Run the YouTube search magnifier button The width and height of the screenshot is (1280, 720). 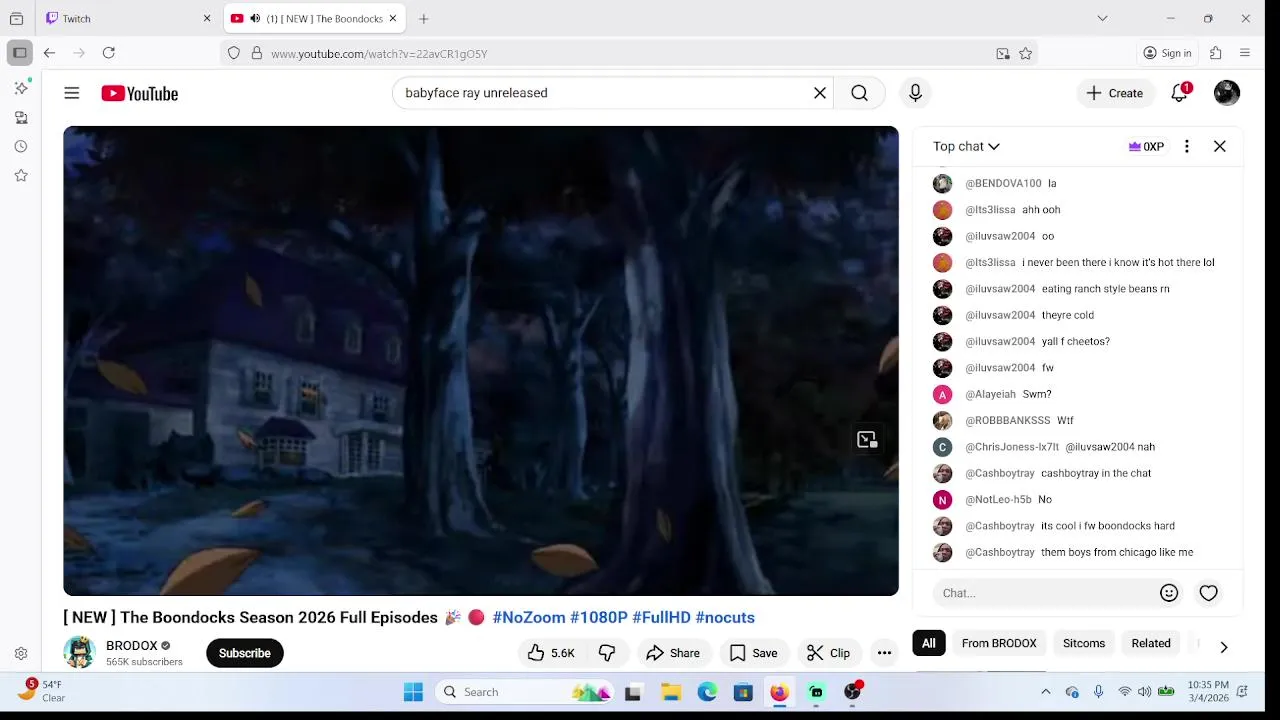click(859, 93)
